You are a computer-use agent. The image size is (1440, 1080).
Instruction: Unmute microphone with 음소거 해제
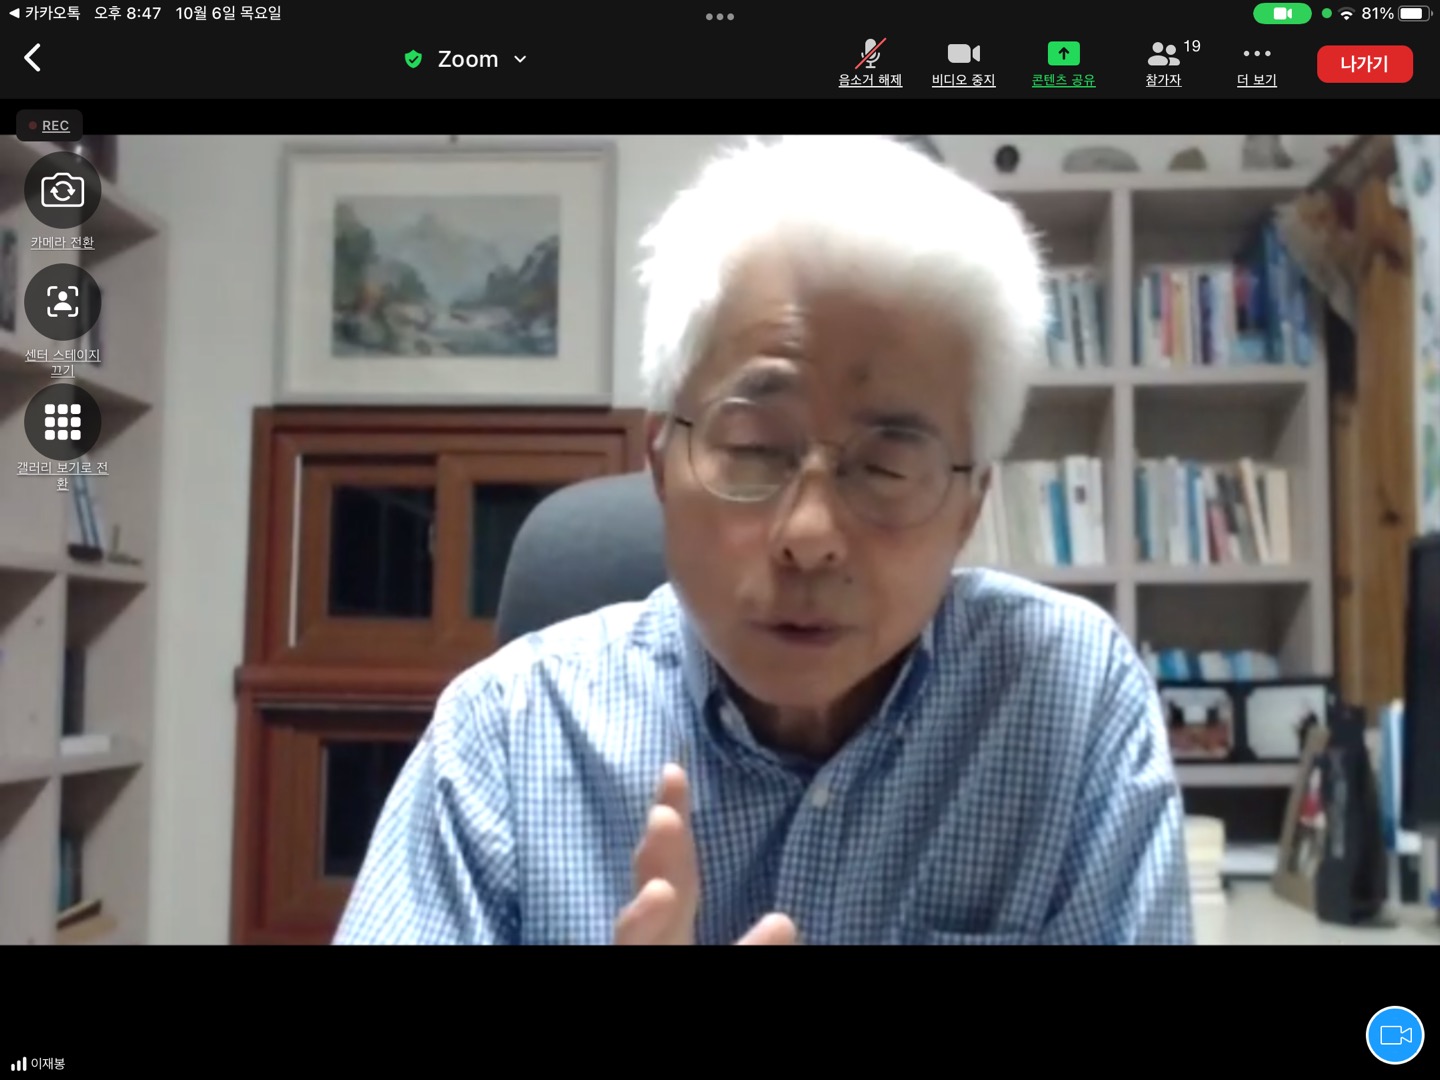coord(870,63)
